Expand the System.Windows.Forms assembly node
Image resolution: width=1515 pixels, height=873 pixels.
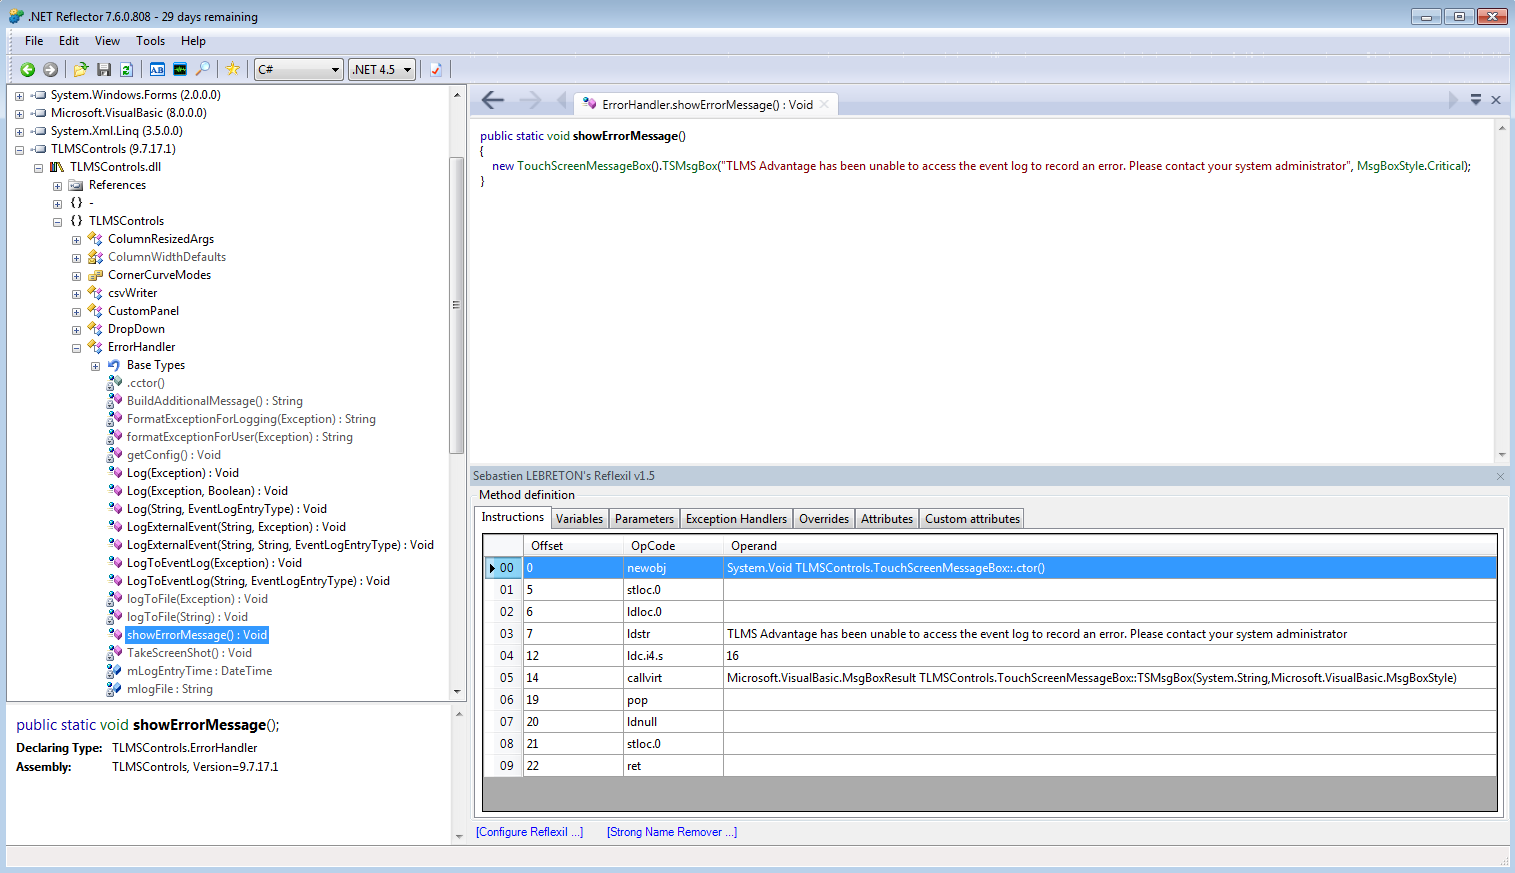pos(19,96)
